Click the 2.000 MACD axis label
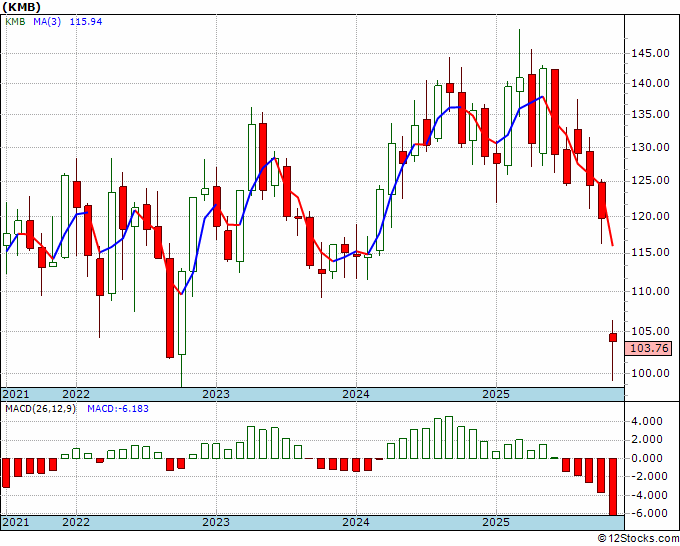Screen dimensions: 680x546 tap(647, 439)
